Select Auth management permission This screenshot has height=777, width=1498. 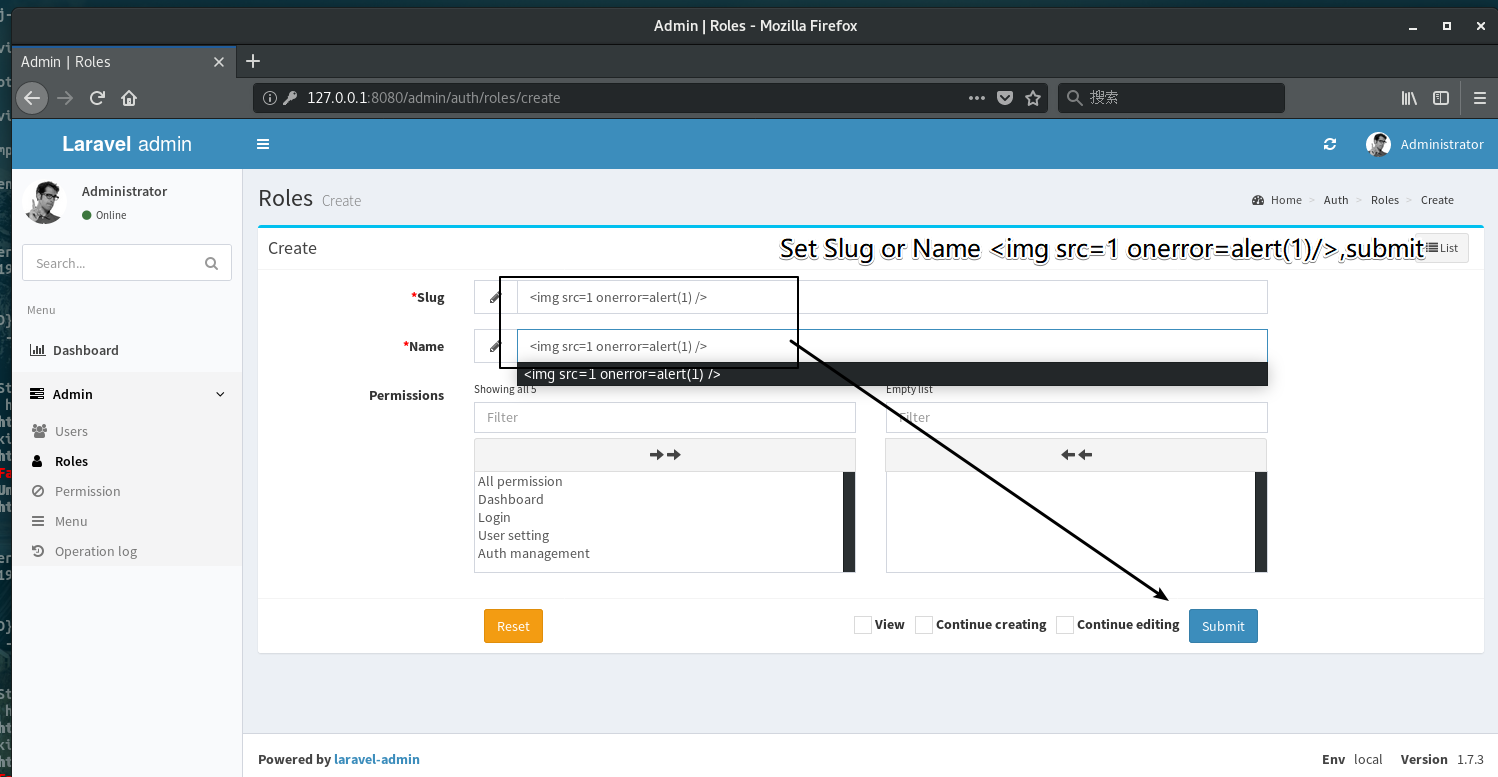point(534,553)
